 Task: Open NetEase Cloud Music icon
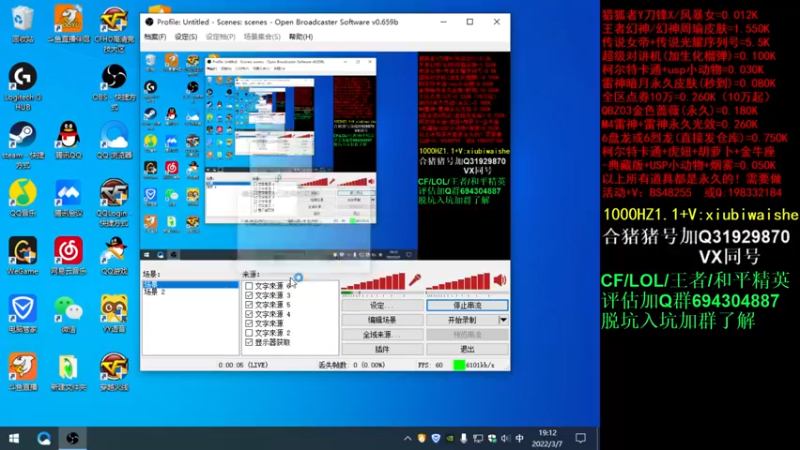point(68,256)
